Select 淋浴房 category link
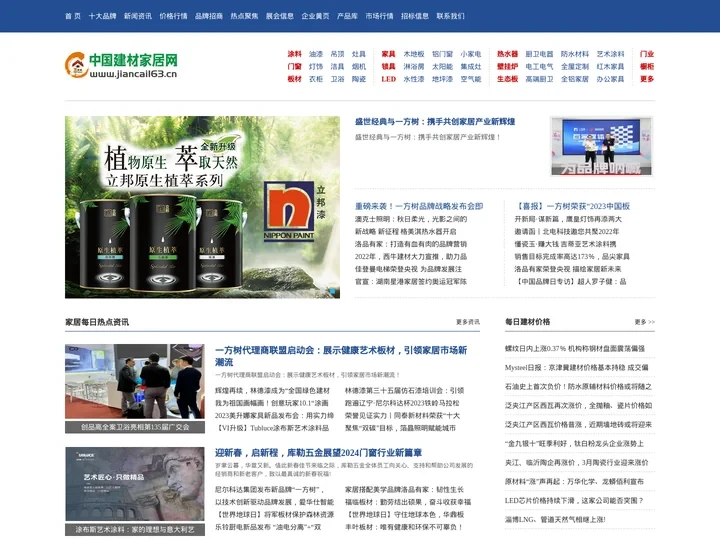The height and width of the screenshot is (540, 720). (414, 67)
